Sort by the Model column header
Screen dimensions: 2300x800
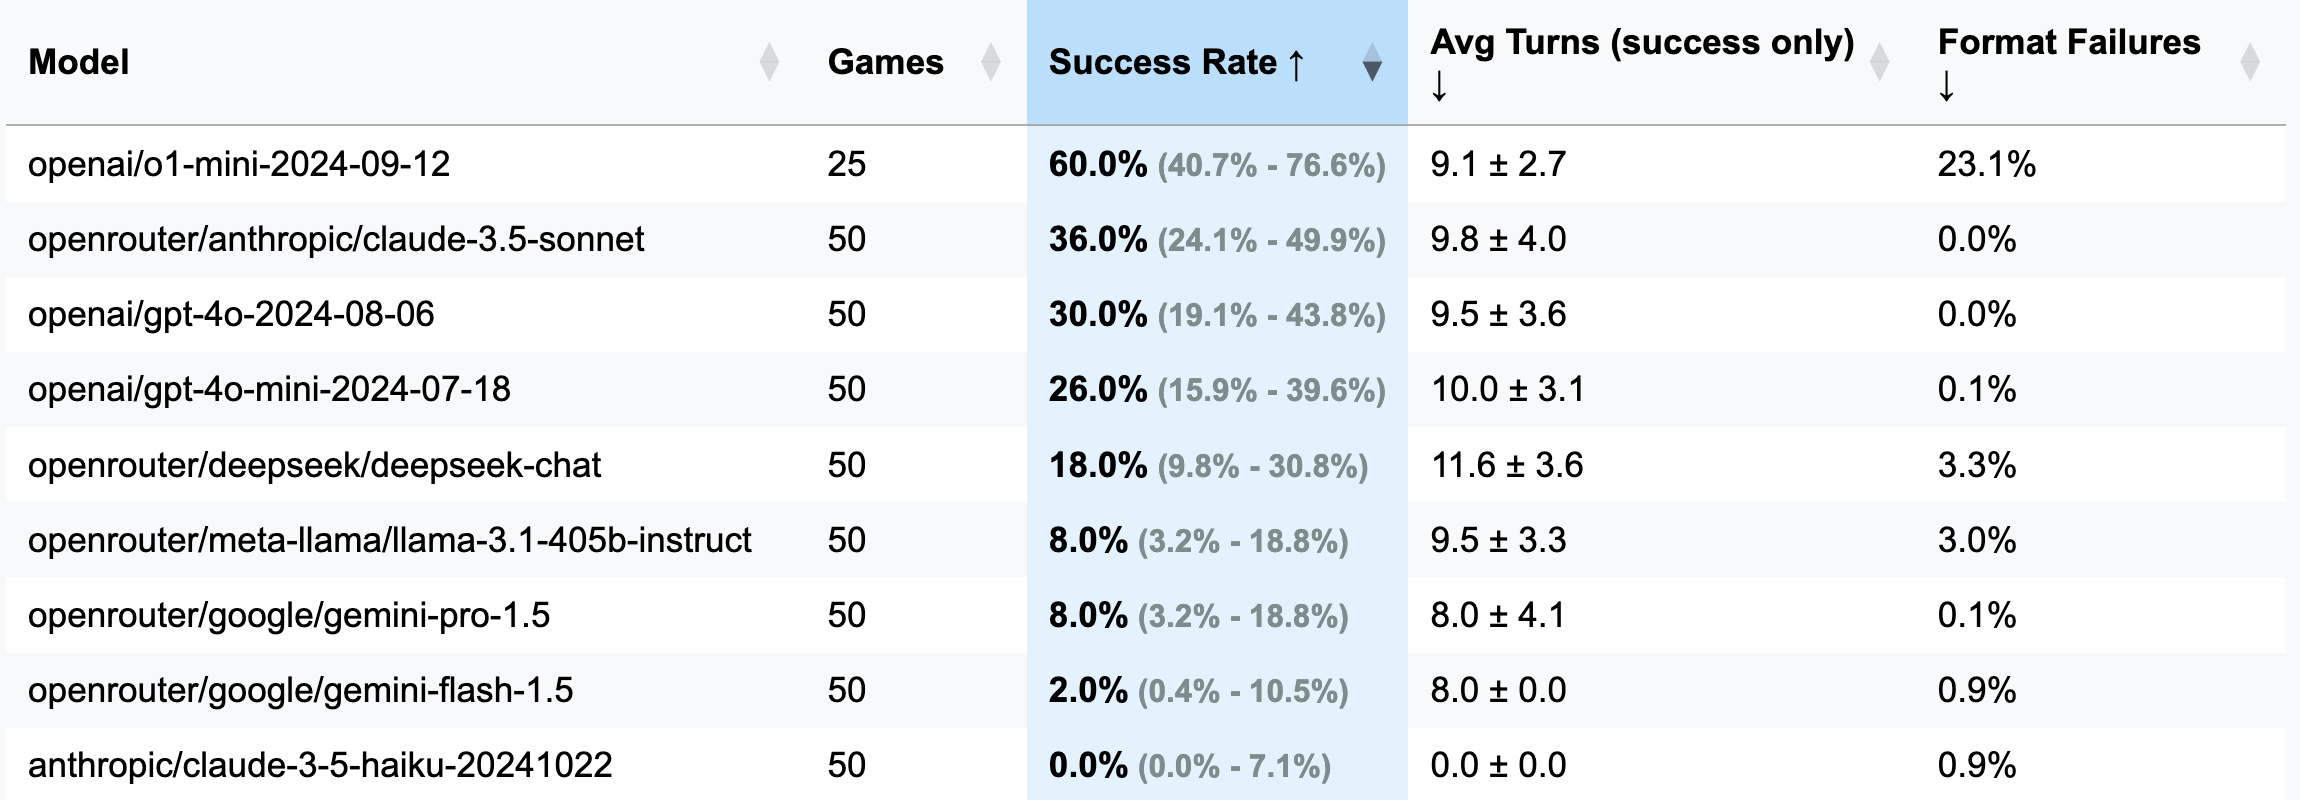80,62
